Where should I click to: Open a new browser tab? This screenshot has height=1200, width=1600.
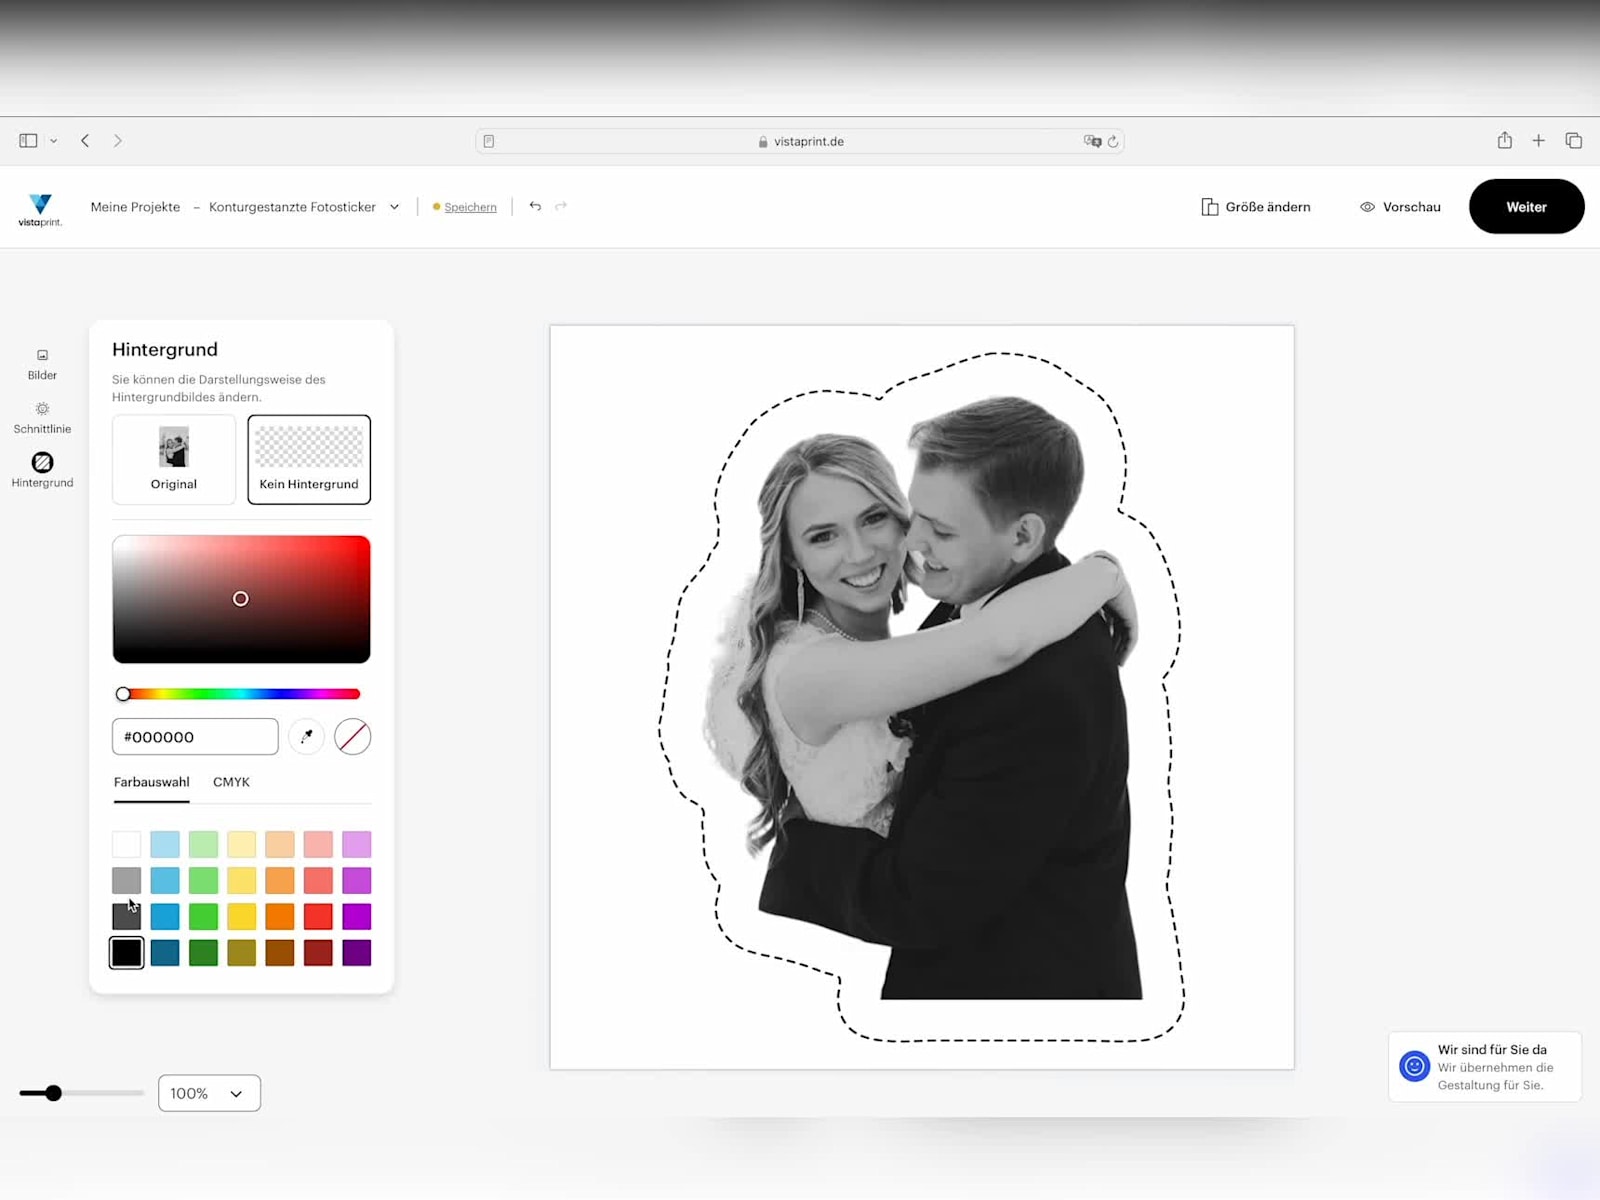click(x=1539, y=141)
